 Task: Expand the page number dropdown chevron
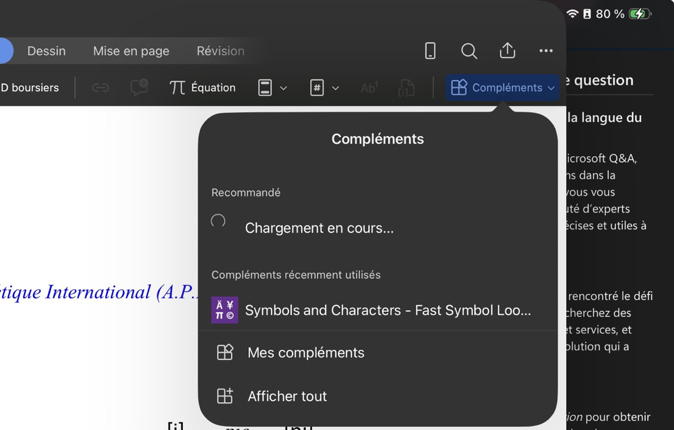336,88
